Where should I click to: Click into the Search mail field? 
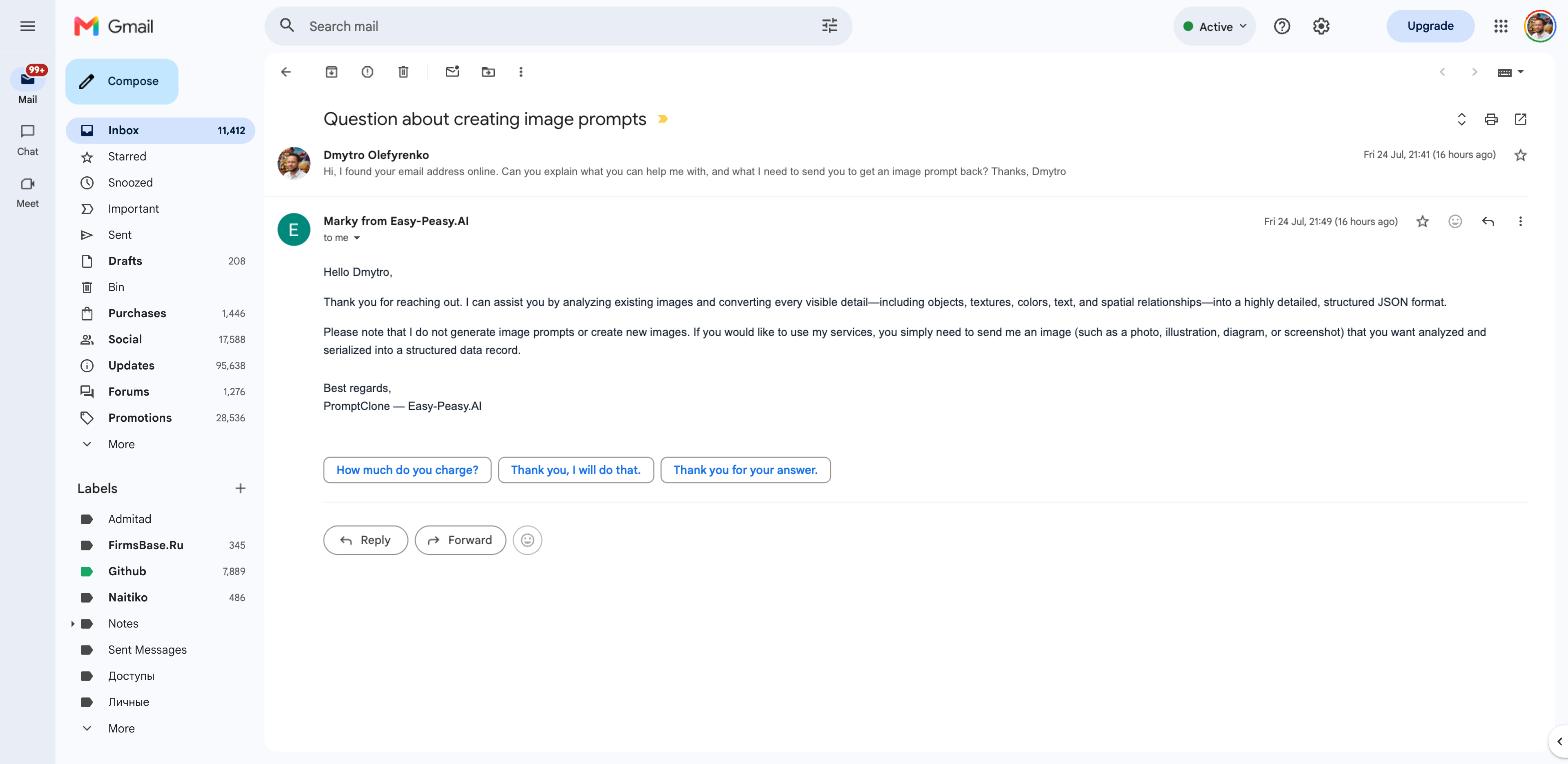click(x=560, y=26)
